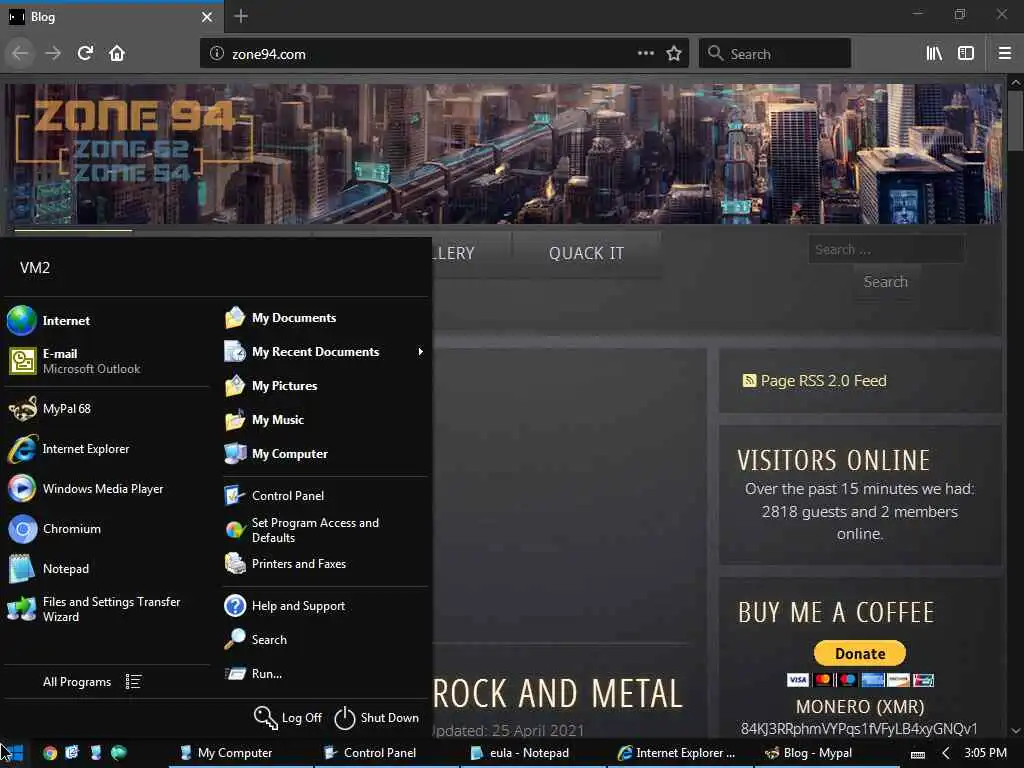This screenshot has width=1024, height=768.
Task: Switch to eula - Notepad taskbar window
Action: 534,753
